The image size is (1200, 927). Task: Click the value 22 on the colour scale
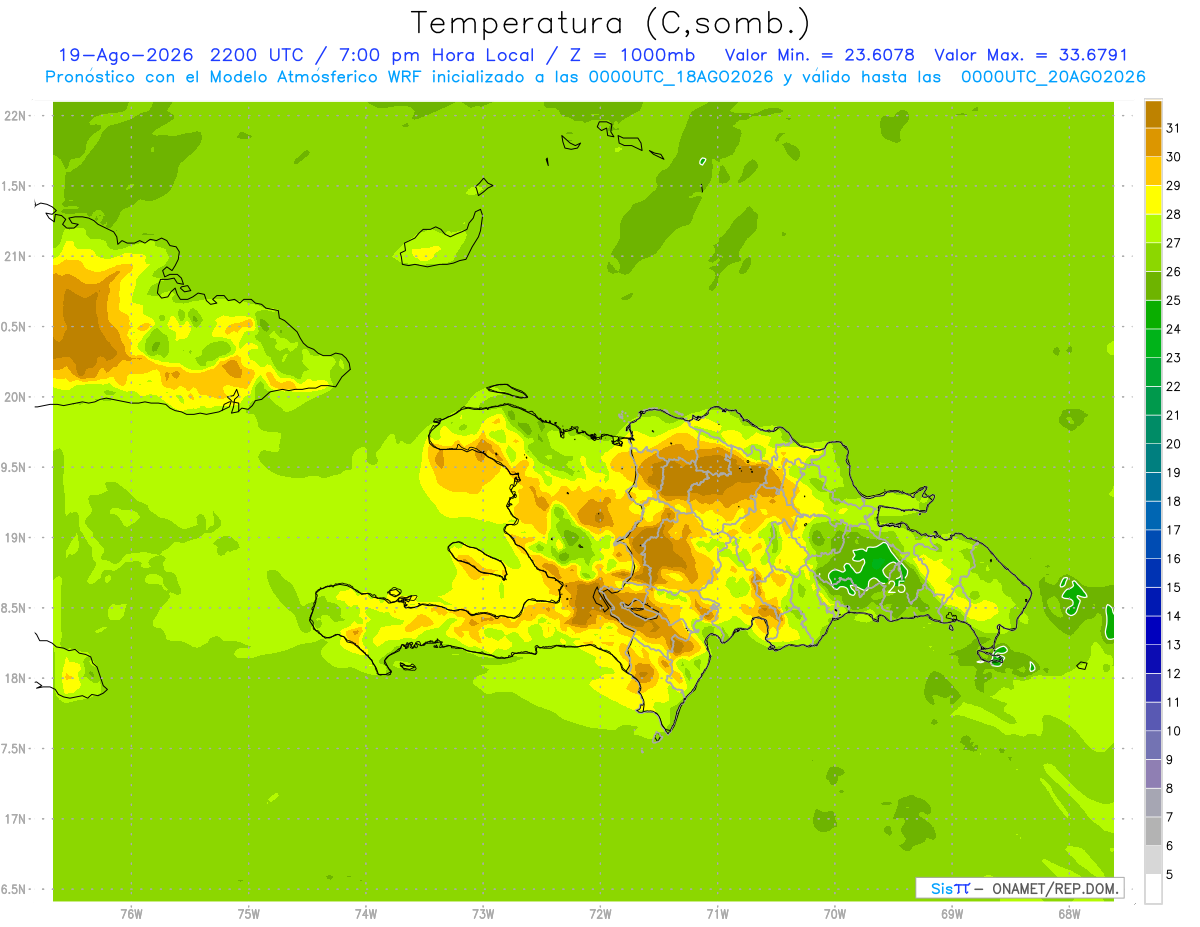pos(1173,386)
